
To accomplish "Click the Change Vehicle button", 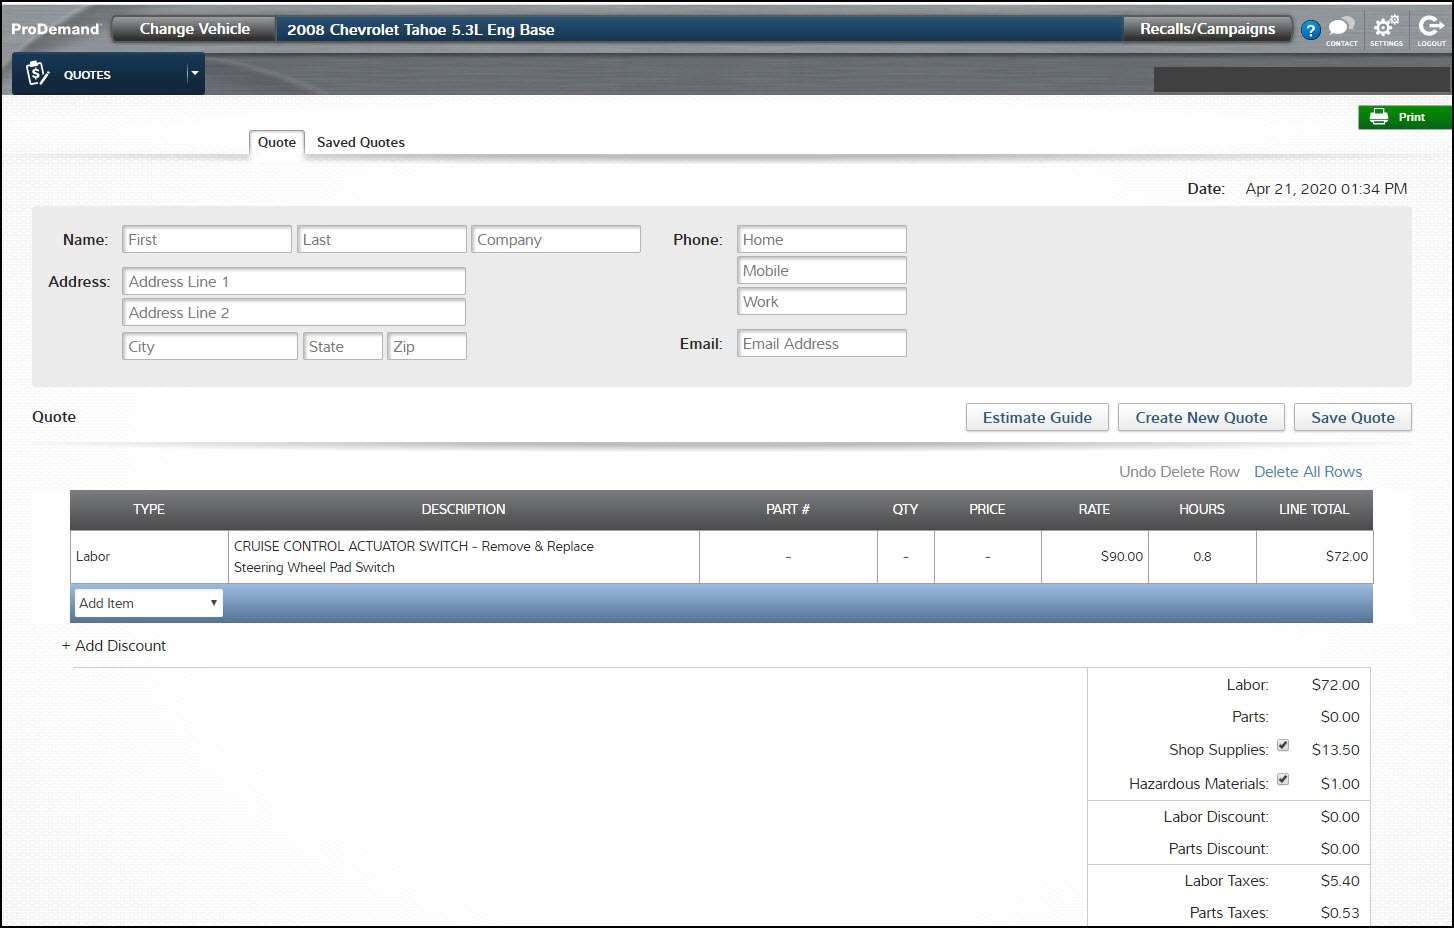I will (194, 29).
